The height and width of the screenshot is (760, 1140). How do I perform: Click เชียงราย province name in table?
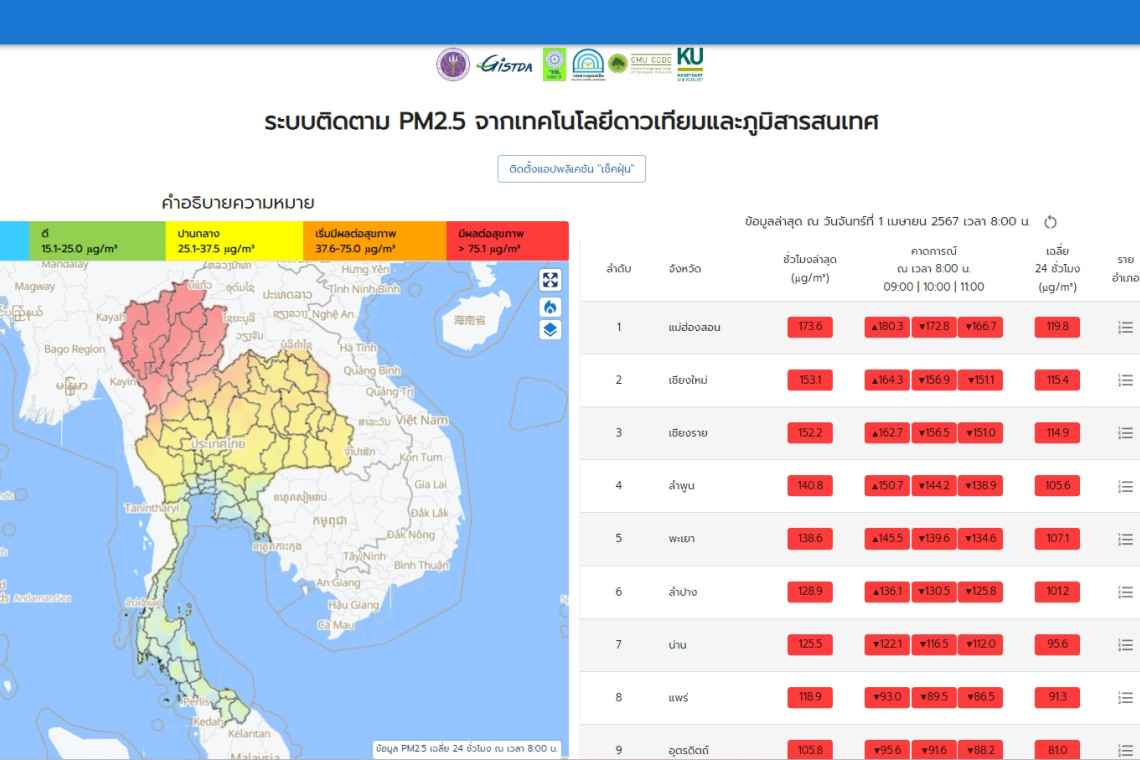(688, 433)
